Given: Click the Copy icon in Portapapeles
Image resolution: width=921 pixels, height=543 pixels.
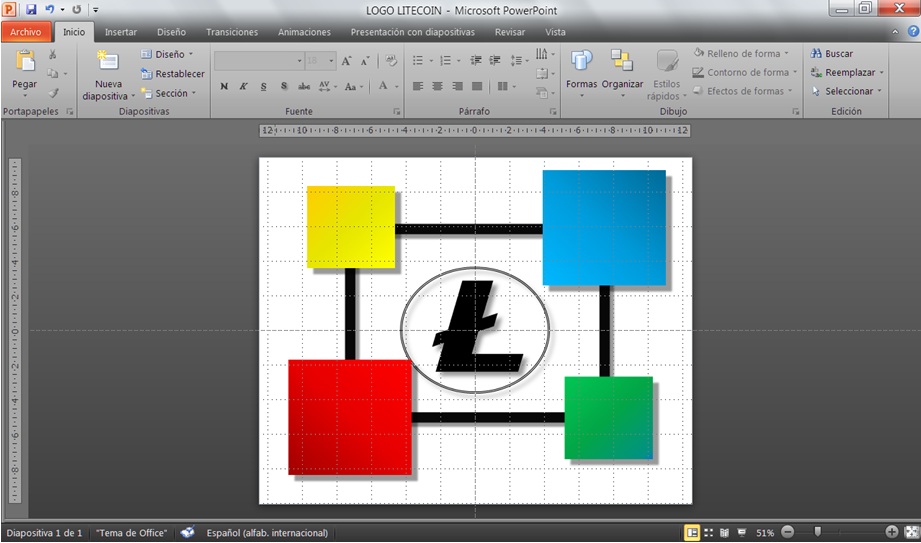Looking at the screenshot, I should (52, 73).
